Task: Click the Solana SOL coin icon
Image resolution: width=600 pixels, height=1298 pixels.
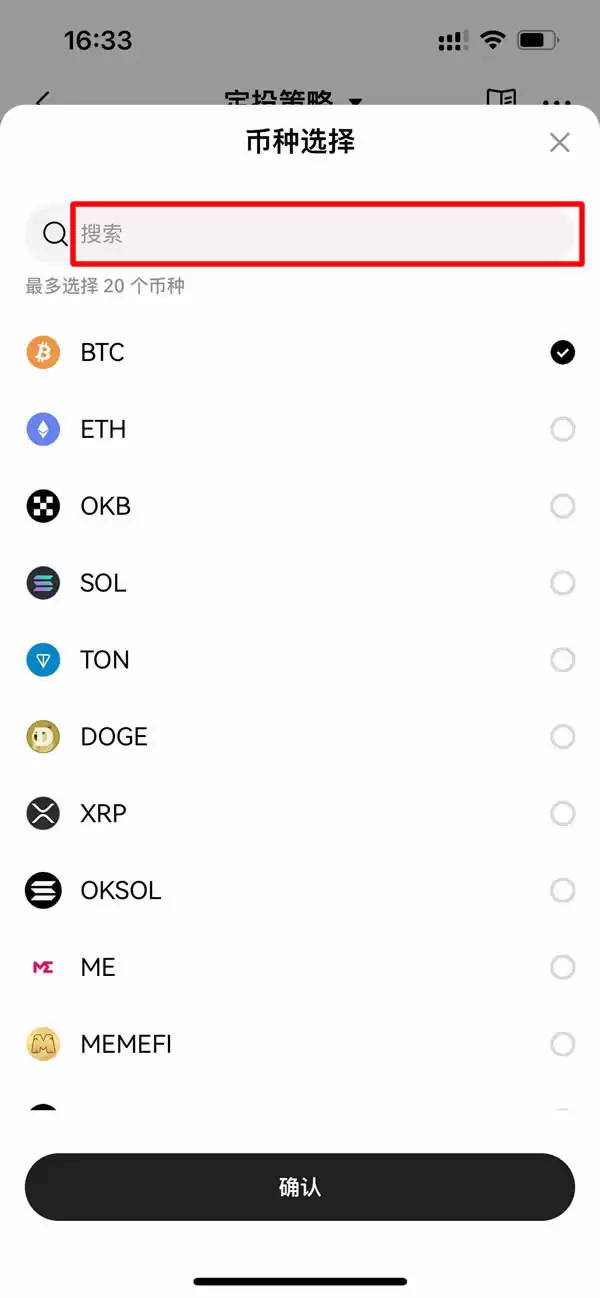Action: click(42, 583)
